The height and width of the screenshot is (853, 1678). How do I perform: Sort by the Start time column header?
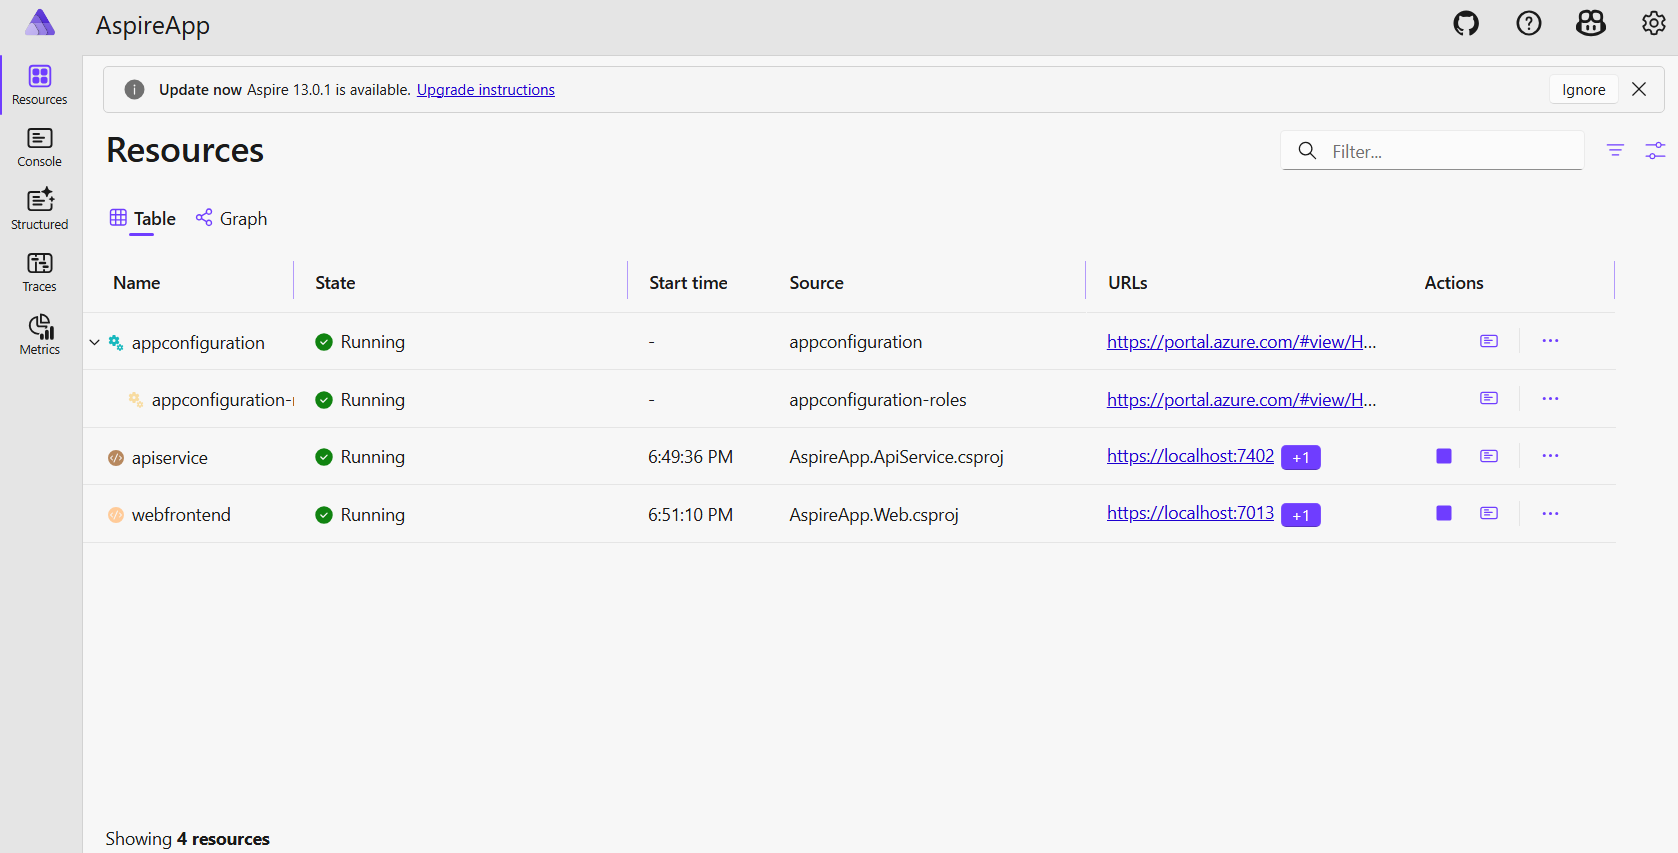pos(688,283)
